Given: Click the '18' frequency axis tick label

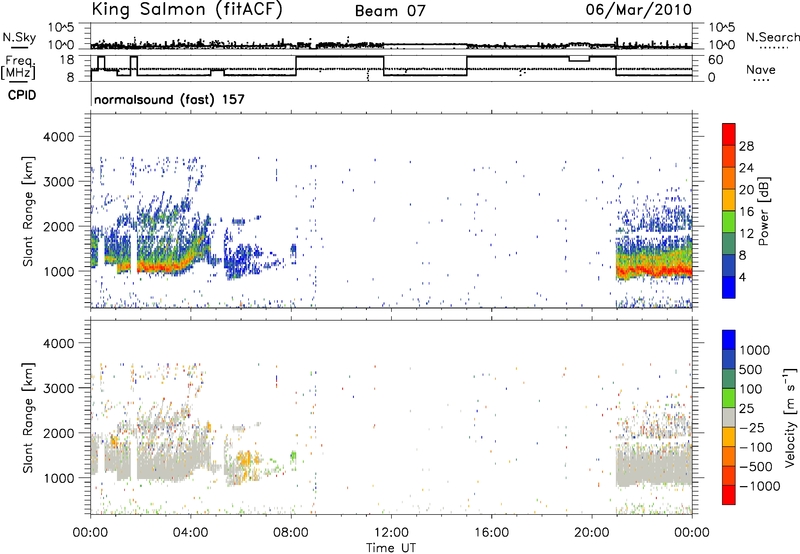Looking at the screenshot, I should (67, 60).
